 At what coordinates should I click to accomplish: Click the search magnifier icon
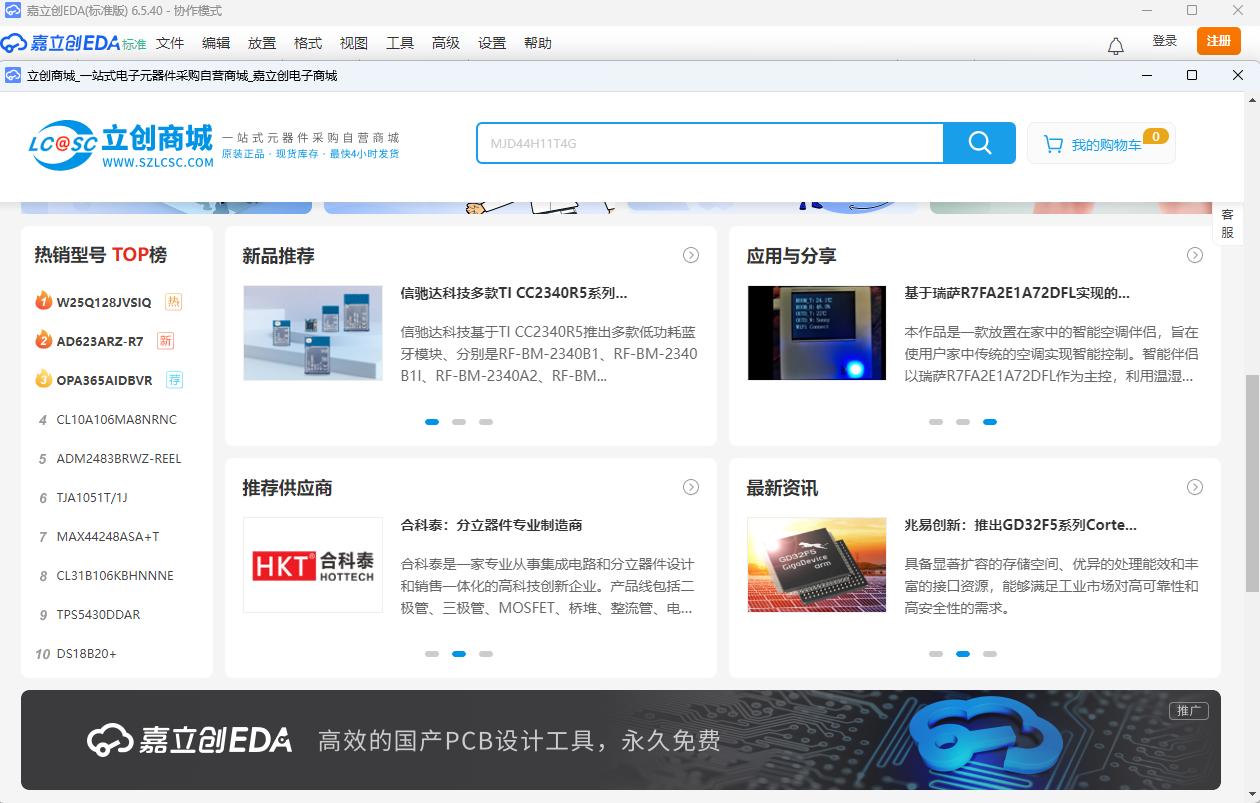tap(978, 143)
